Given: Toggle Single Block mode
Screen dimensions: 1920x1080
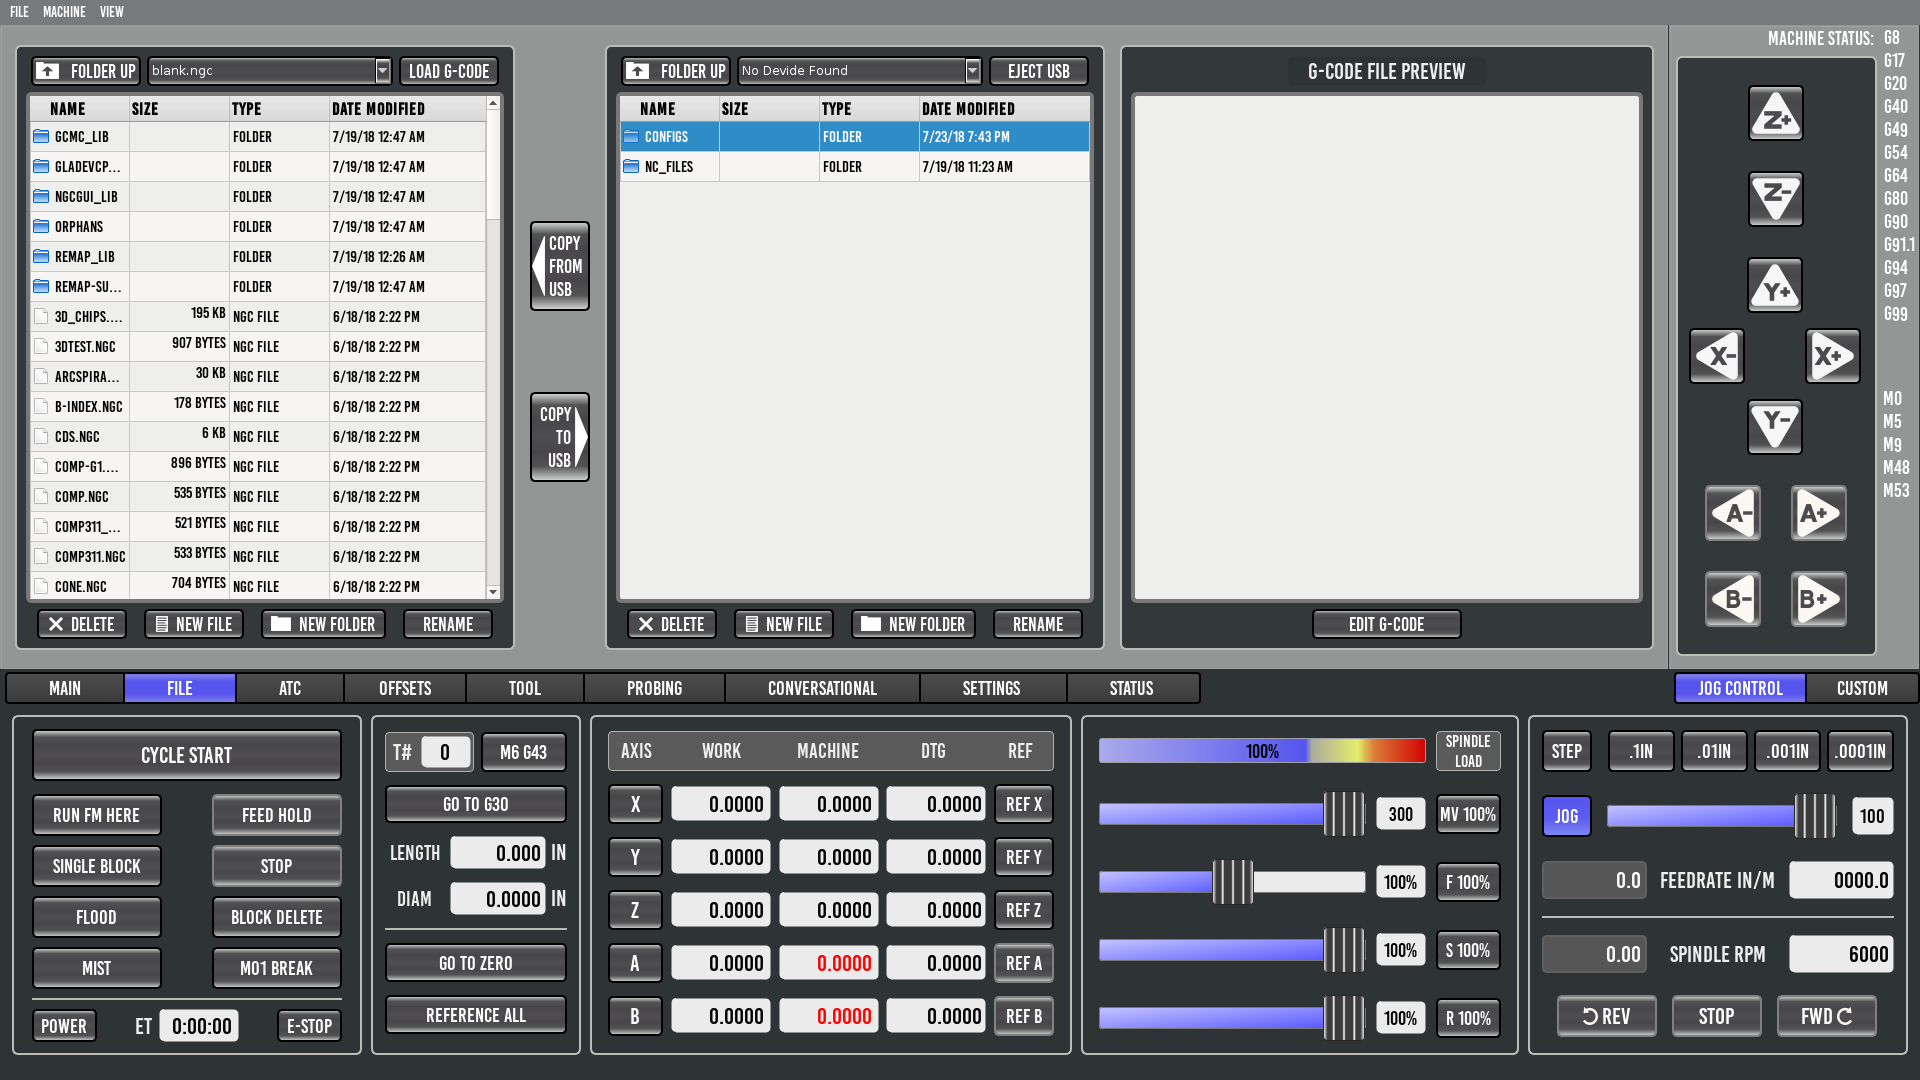Looking at the screenshot, I should (97, 866).
